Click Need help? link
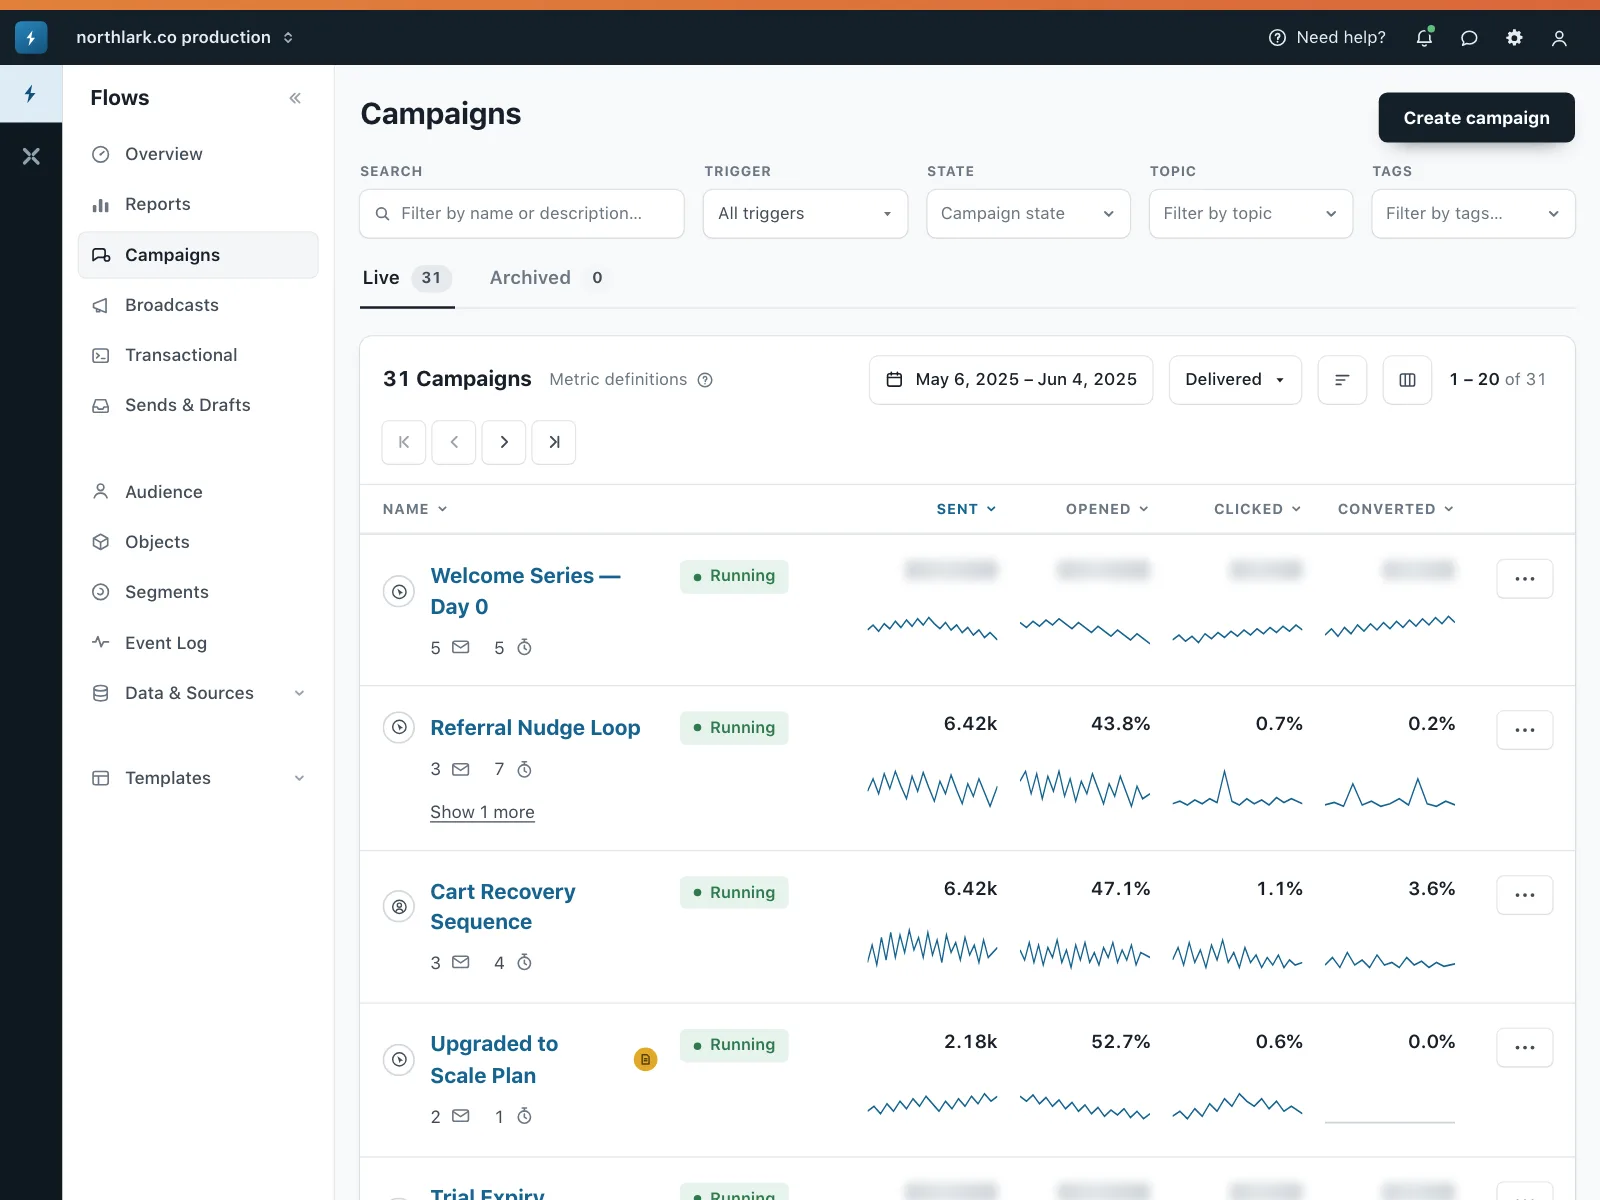 1327,38
